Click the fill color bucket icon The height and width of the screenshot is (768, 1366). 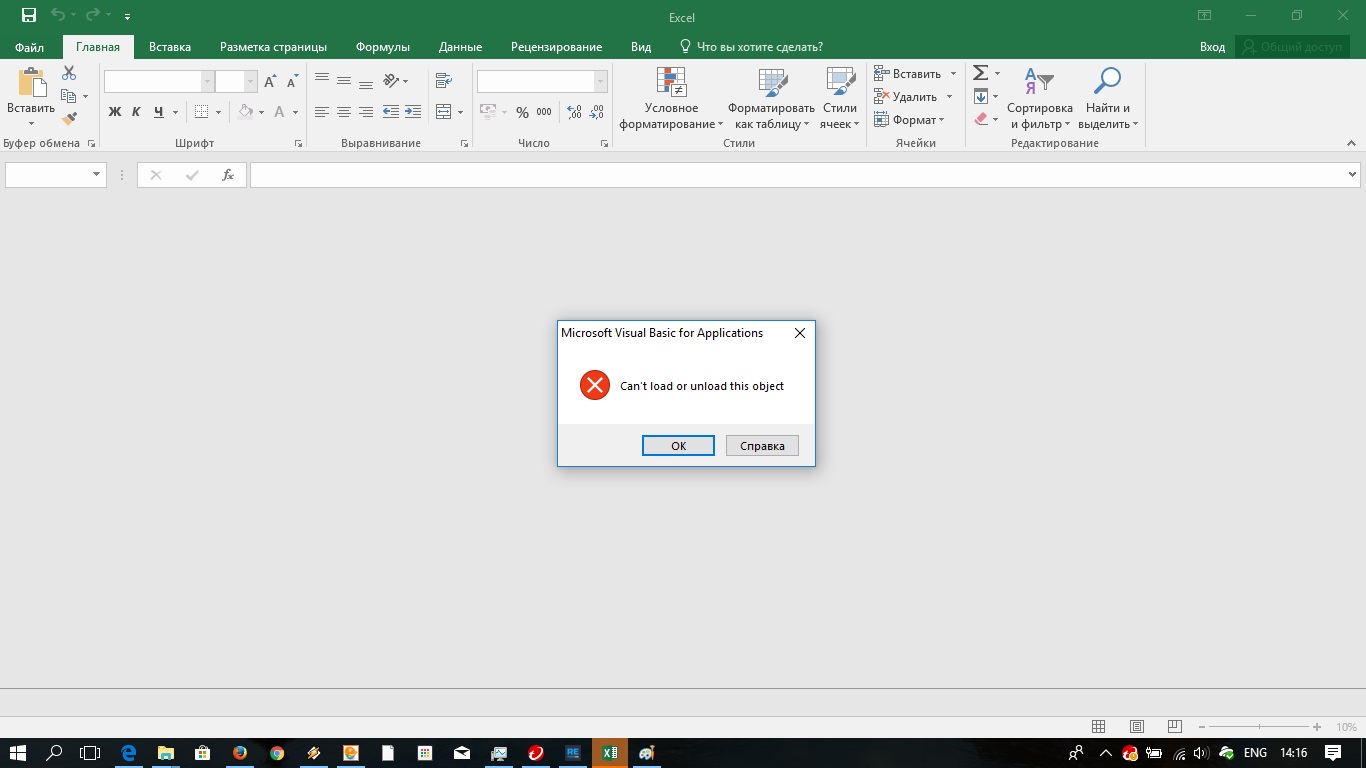245,112
